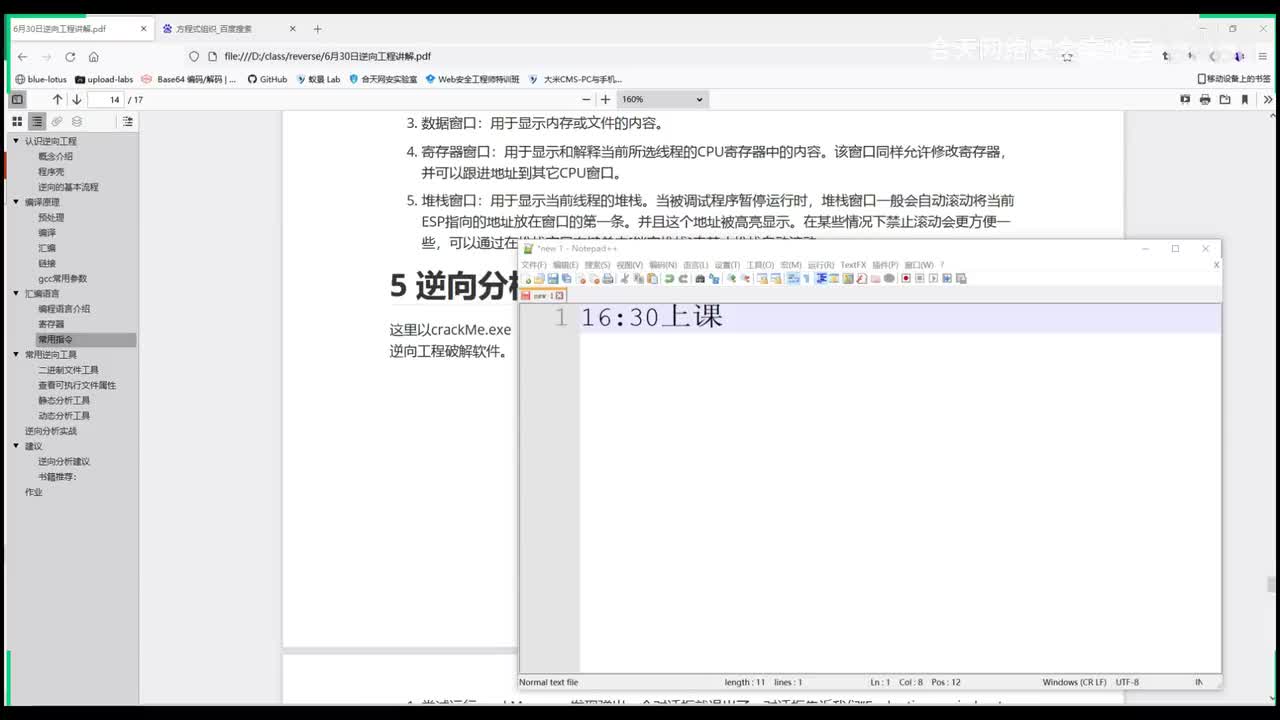The height and width of the screenshot is (720, 1280).
Task: Open Notepad++ 视图(V) menu
Action: pos(629,265)
